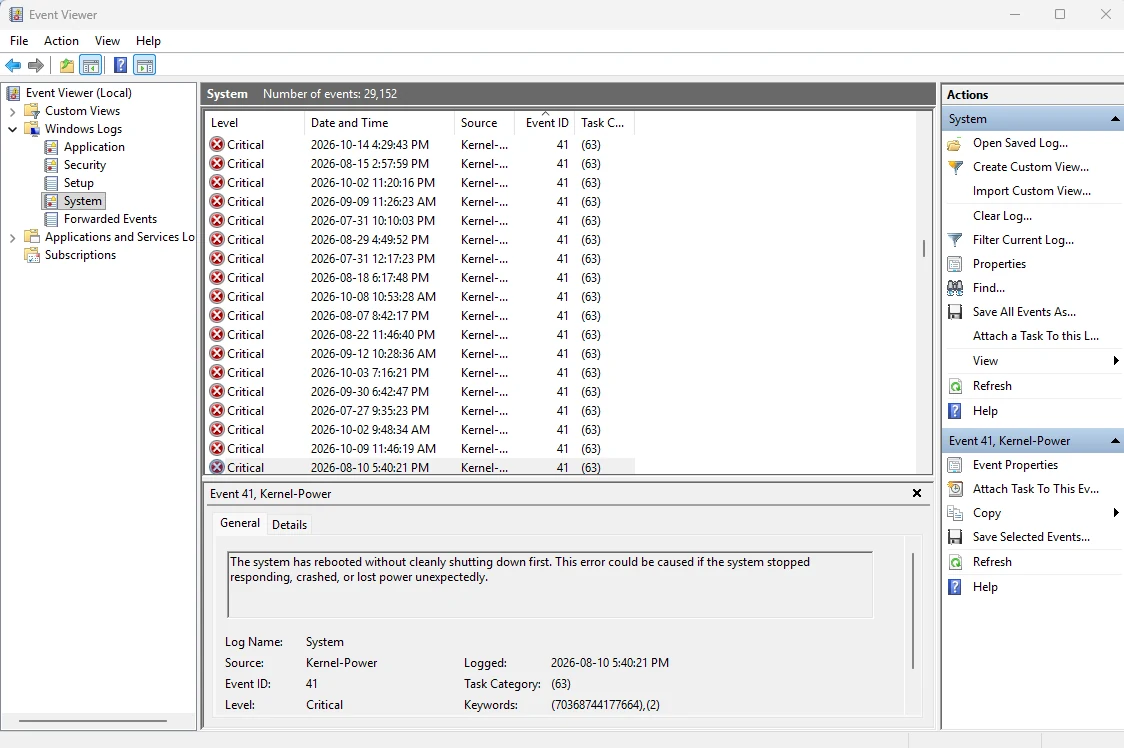Click the Help icon under System actions
1124x748 pixels.
[x=955, y=411]
